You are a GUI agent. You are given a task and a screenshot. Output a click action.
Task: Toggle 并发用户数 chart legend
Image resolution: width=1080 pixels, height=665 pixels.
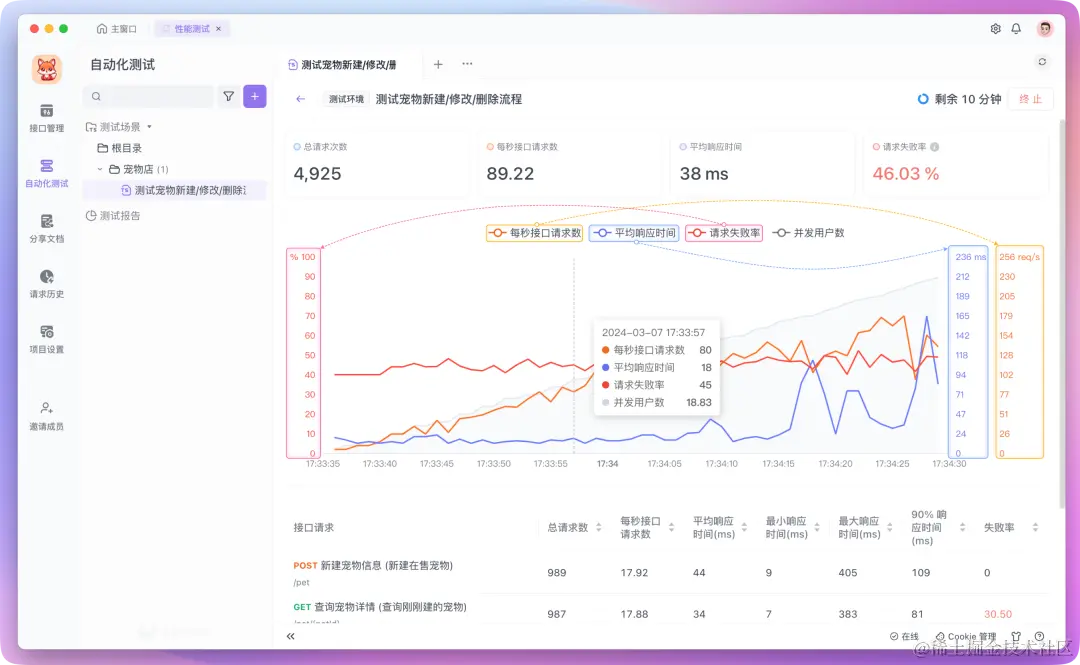tap(809, 233)
